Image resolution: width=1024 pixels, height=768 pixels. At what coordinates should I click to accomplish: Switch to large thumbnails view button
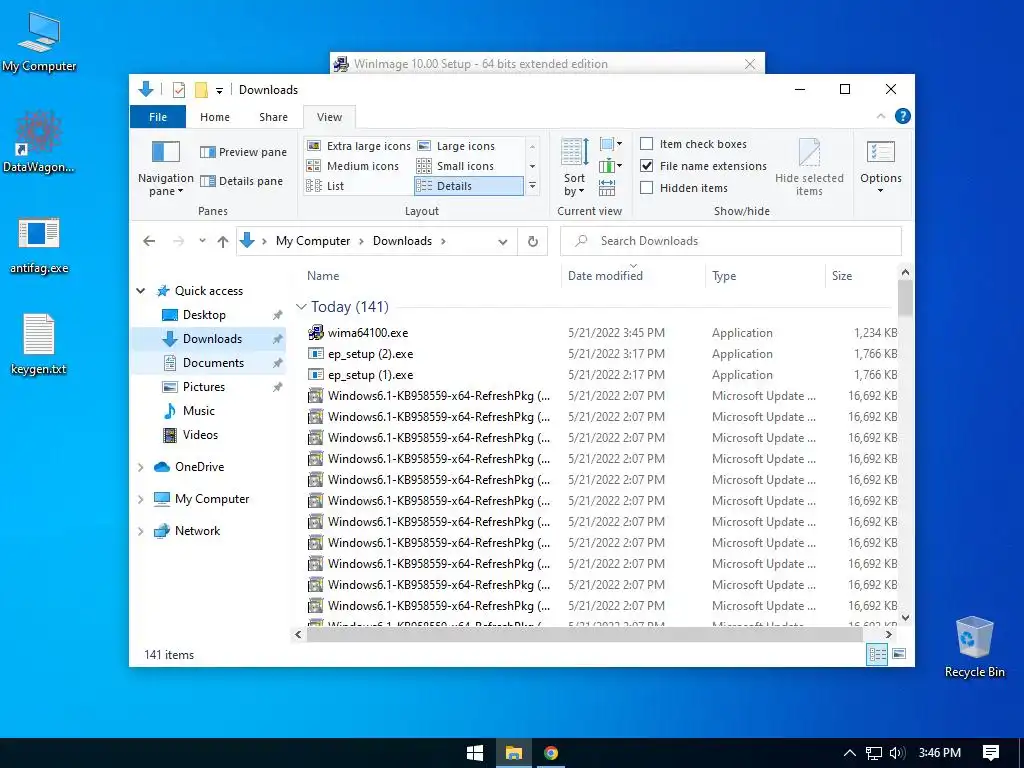coord(899,654)
